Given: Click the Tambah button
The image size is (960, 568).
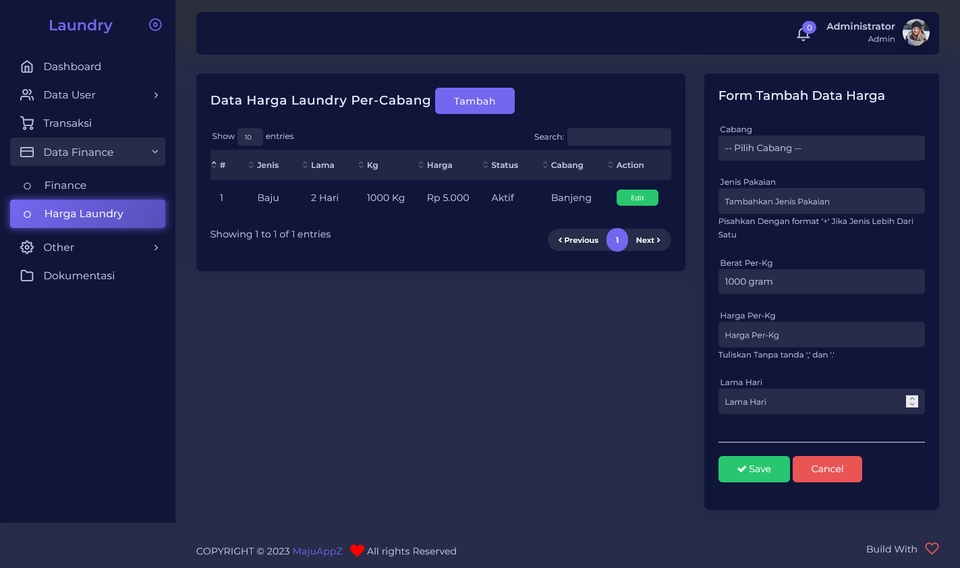Looking at the screenshot, I should tap(474, 101).
